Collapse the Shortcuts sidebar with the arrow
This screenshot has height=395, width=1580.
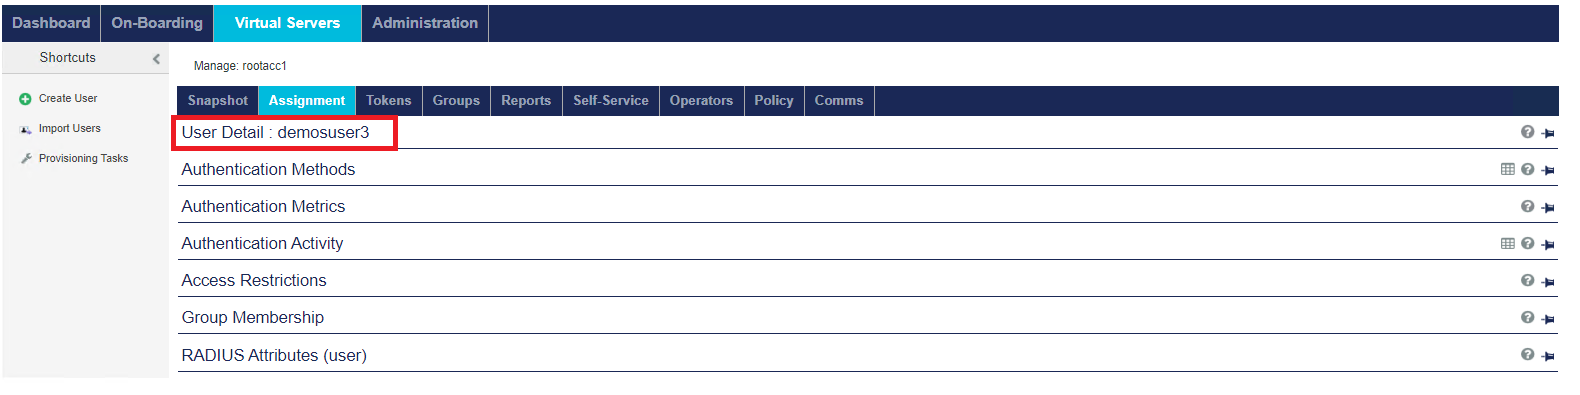(156, 59)
